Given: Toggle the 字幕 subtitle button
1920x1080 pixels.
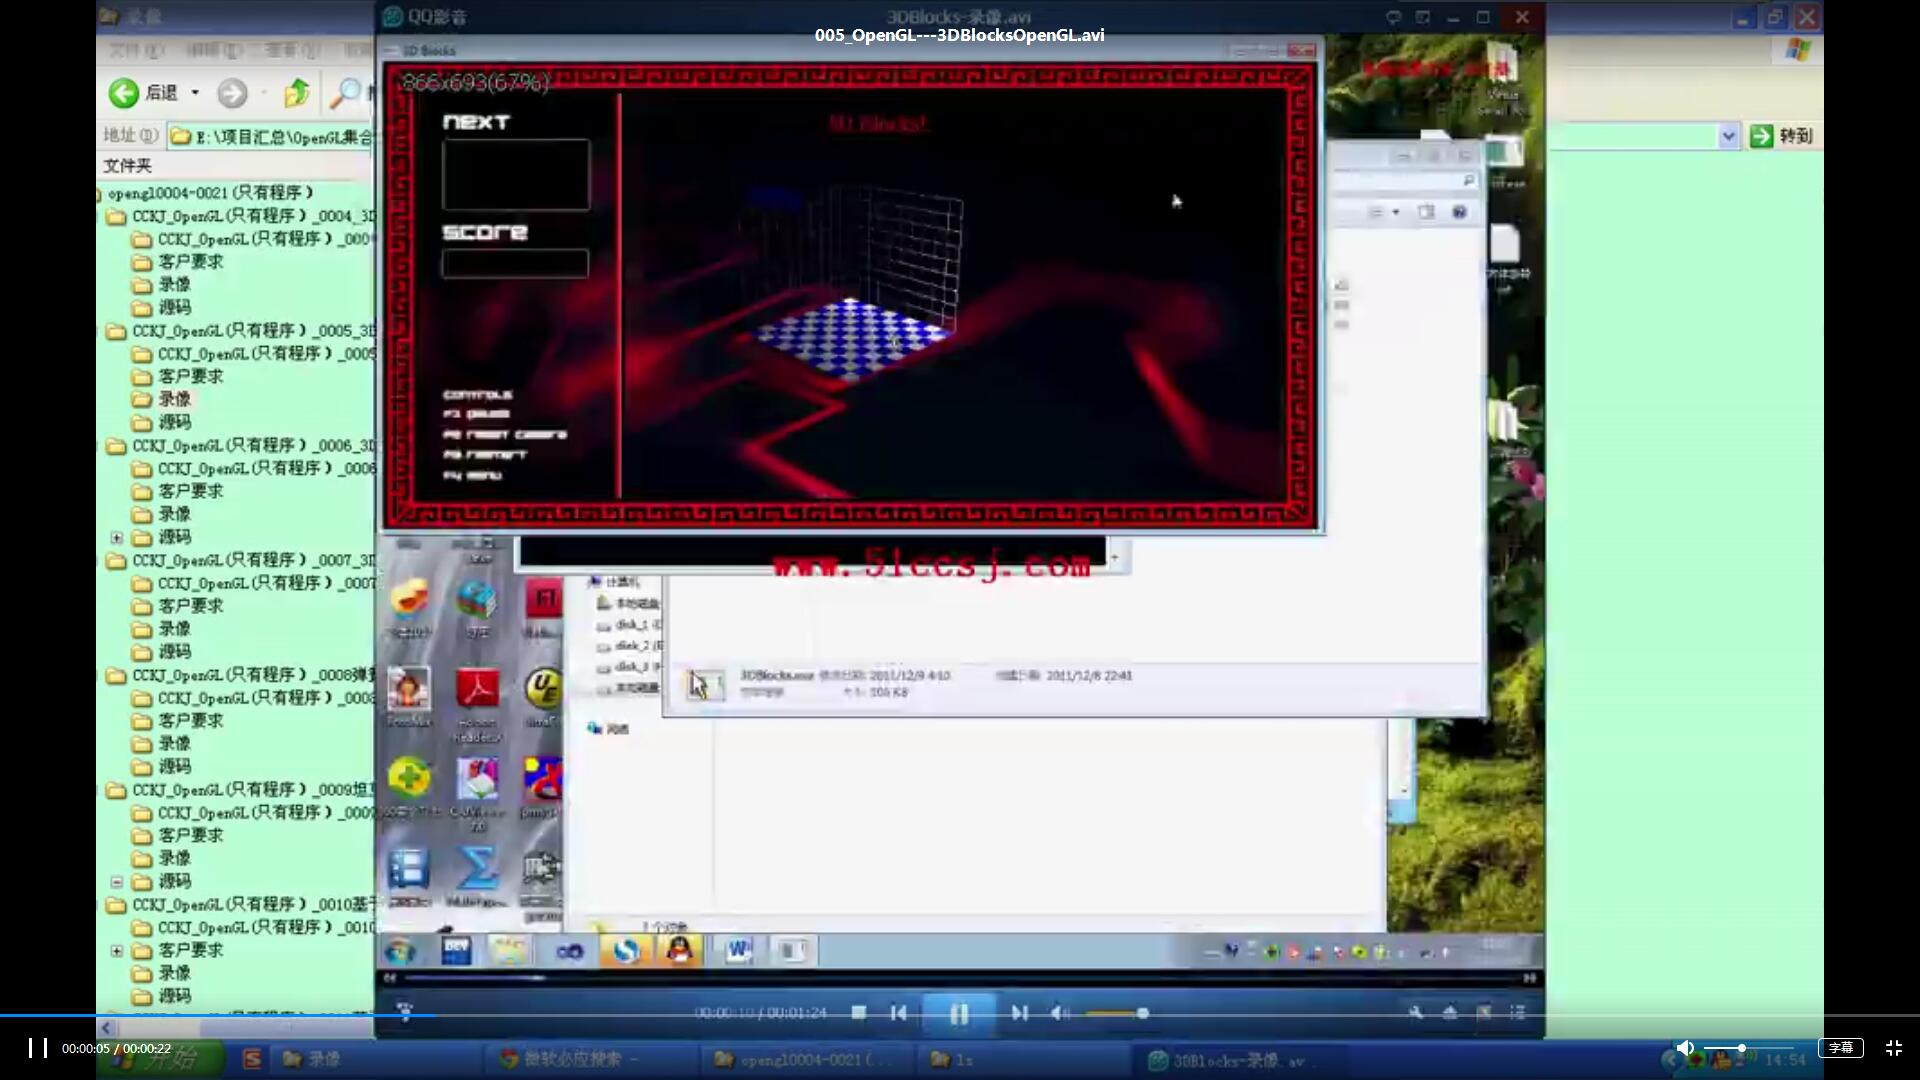Looking at the screenshot, I should 1841,1048.
